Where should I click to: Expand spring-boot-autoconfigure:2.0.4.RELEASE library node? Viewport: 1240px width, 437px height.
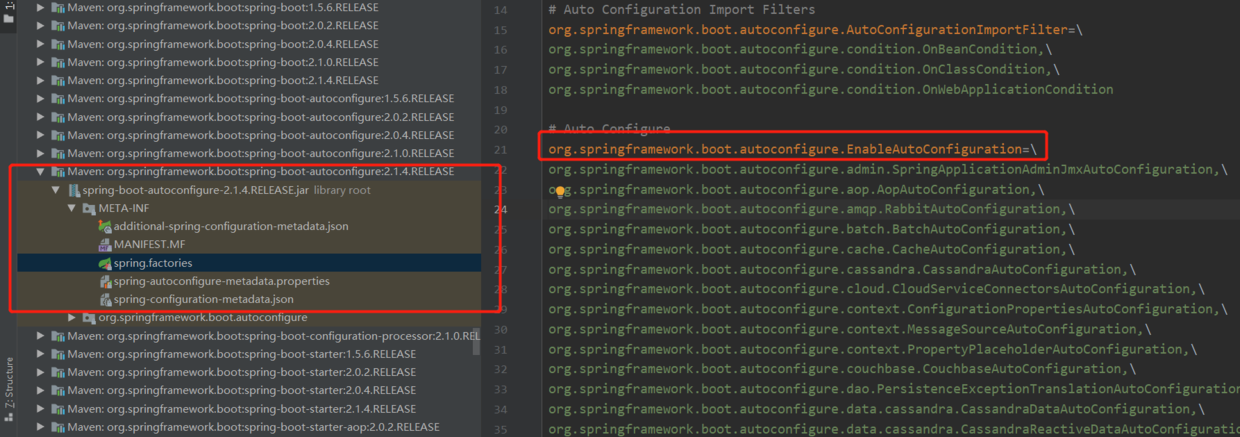pyautogui.click(x=41, y=135)
